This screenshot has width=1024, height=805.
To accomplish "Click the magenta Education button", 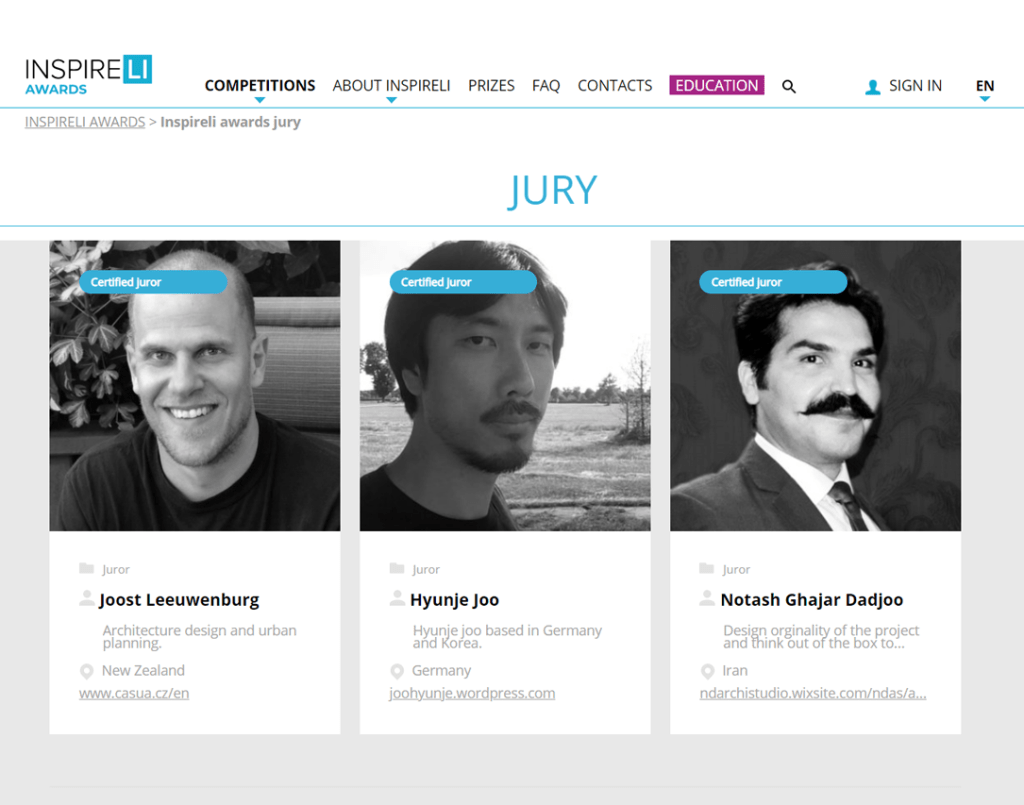I will click(716, 86).
